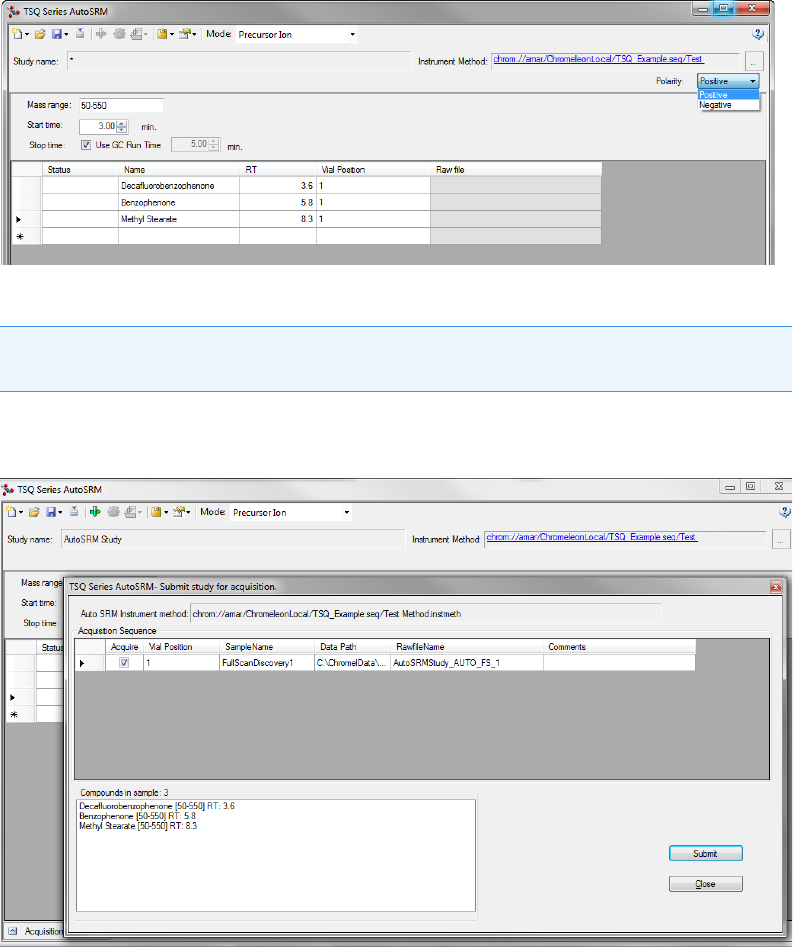793x947 pixels.
Task: Click Vial Position column header in compound table
Action: [373, 170]
